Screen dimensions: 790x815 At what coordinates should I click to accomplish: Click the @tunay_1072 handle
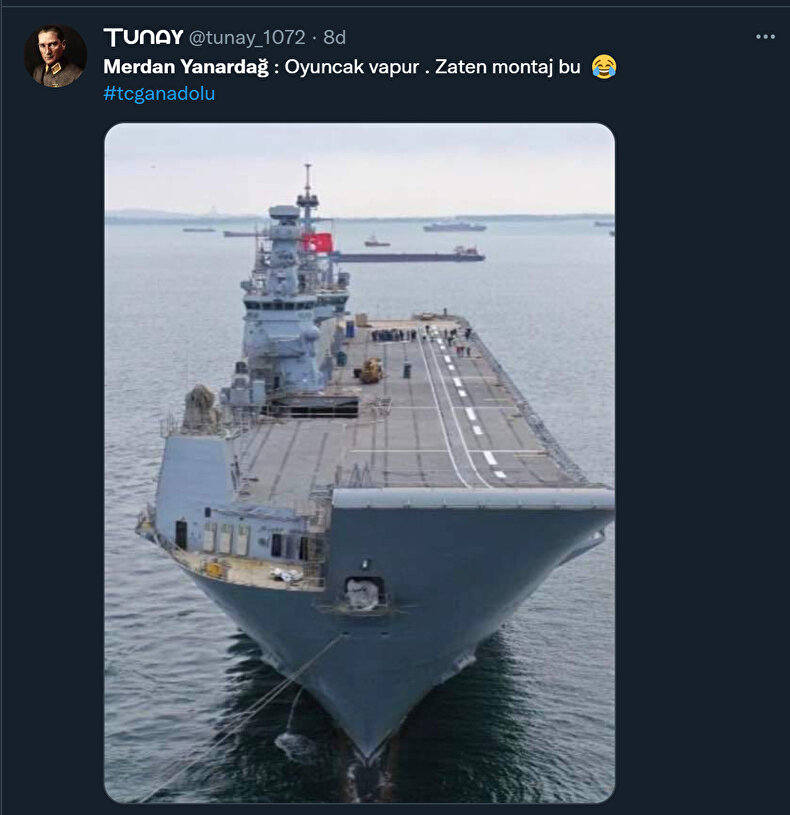click(246, 38)
